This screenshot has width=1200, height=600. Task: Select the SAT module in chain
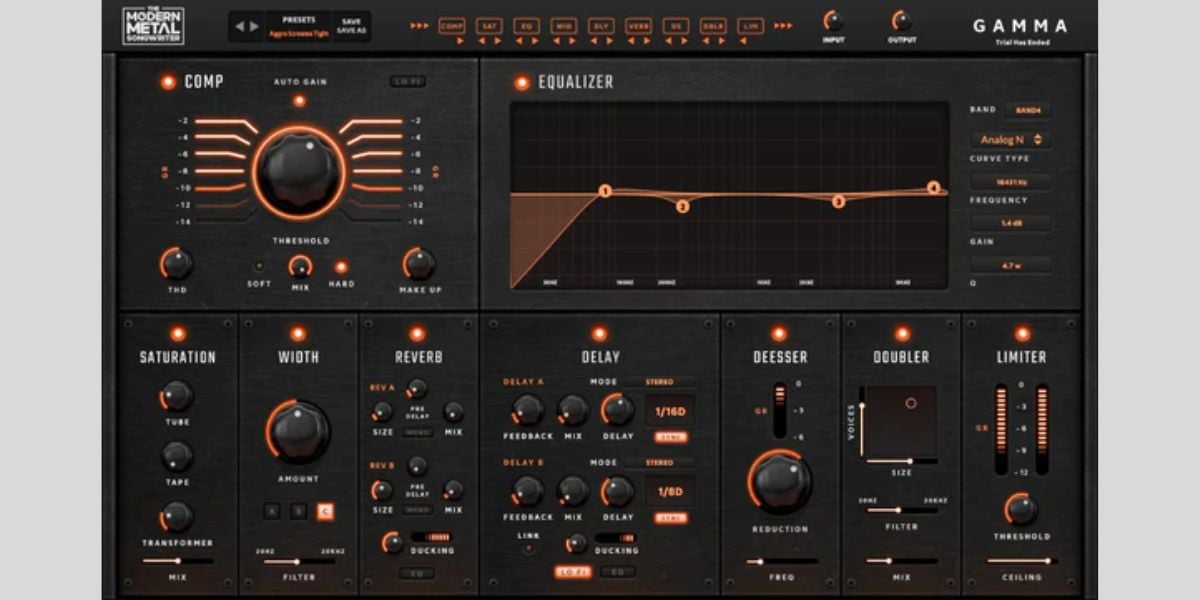[x=490, y=26]
